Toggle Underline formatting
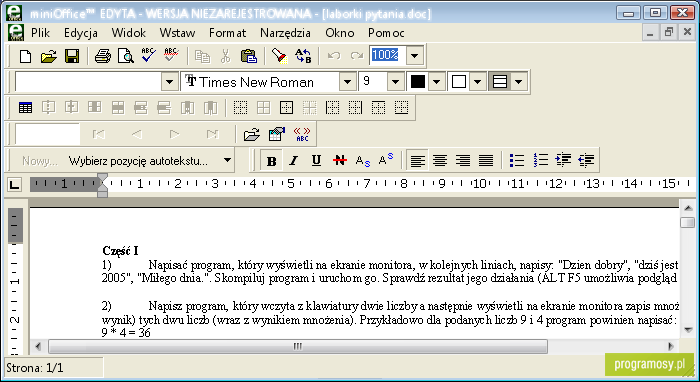This screenshot has height=382, width=700. pyautogui.click(x=316, y=161)
